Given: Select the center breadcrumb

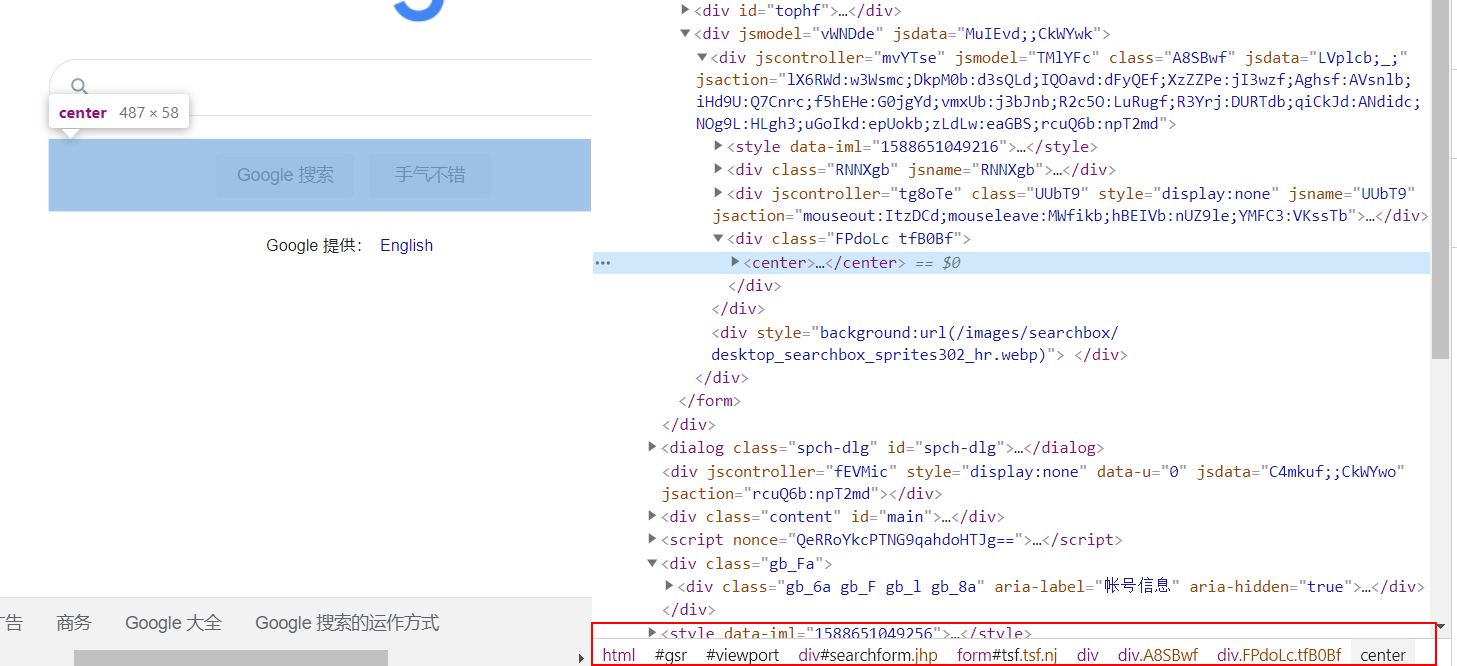Looking at the screenshot, I should (x=1383, y=655).
